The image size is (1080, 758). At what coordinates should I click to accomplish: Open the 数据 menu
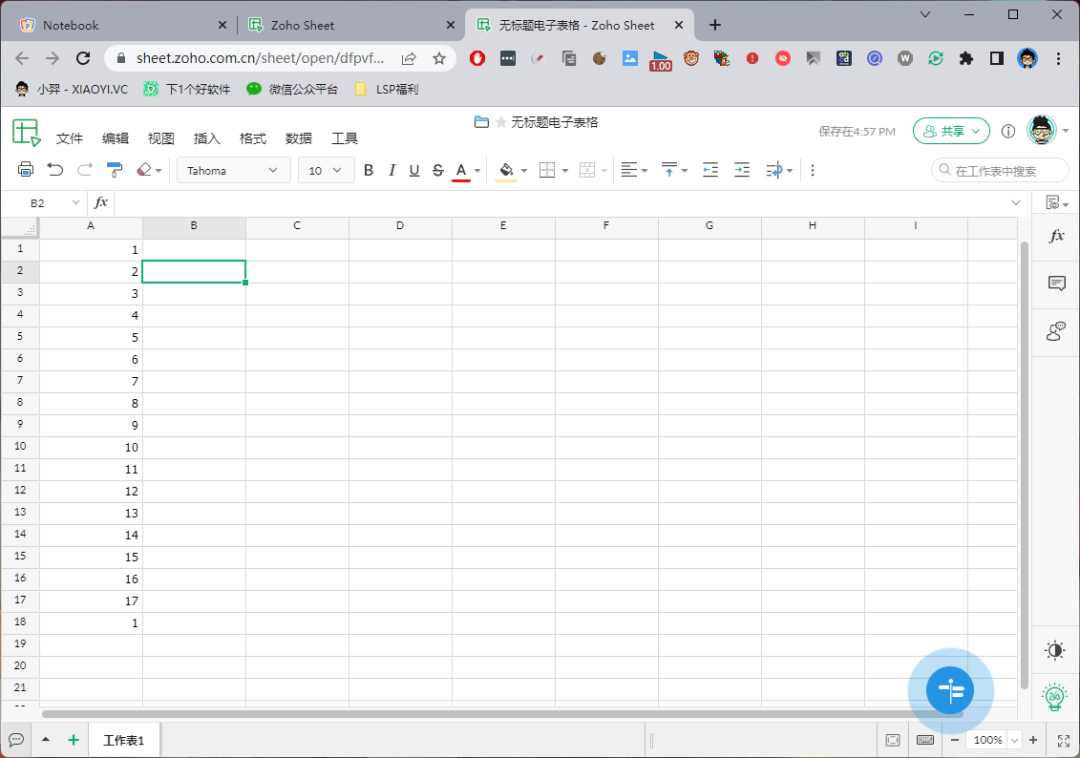pos(298,138)
